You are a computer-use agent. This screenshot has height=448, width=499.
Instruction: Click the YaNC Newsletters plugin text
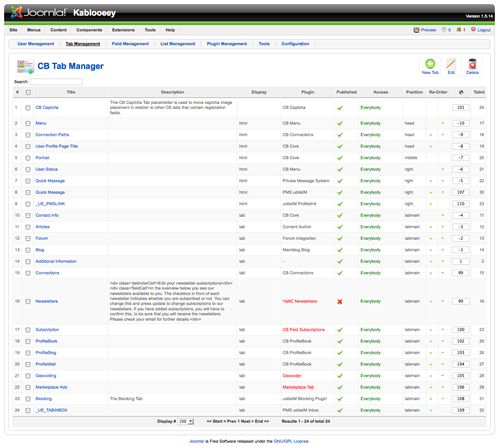tap(300, 301)
